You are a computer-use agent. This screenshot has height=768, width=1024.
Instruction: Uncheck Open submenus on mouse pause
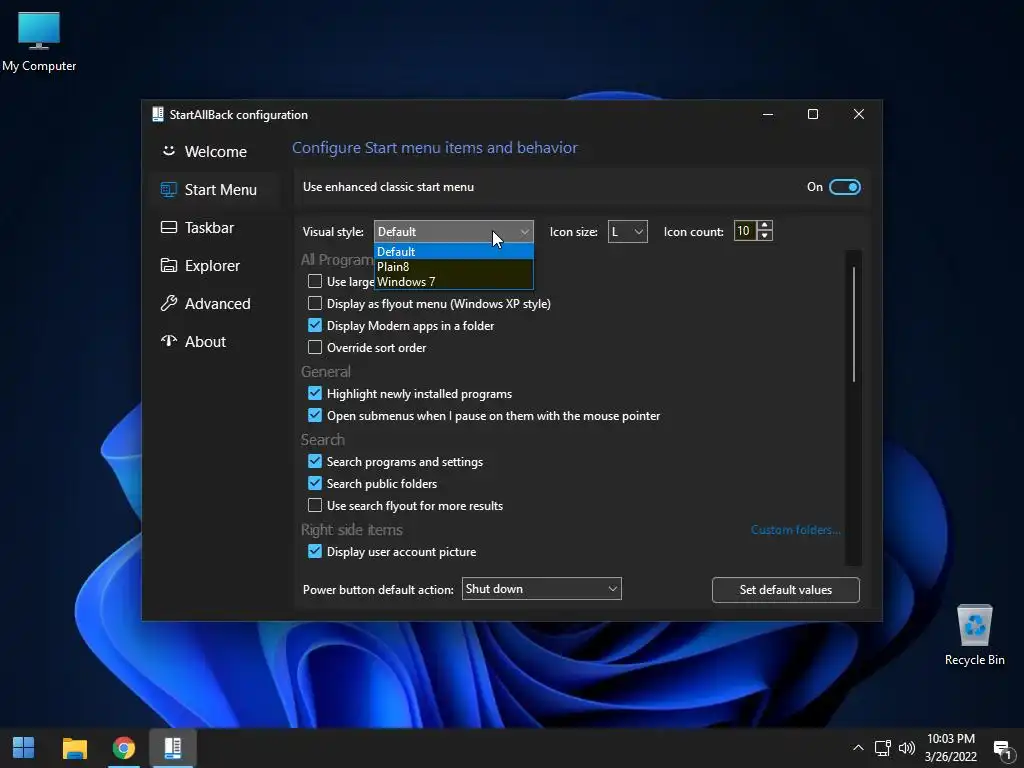point(315,415)
